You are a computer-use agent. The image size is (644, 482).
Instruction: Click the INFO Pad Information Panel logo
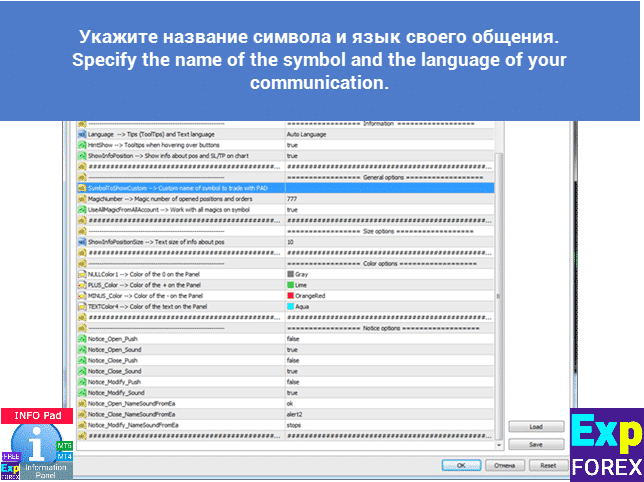point(36,444)
